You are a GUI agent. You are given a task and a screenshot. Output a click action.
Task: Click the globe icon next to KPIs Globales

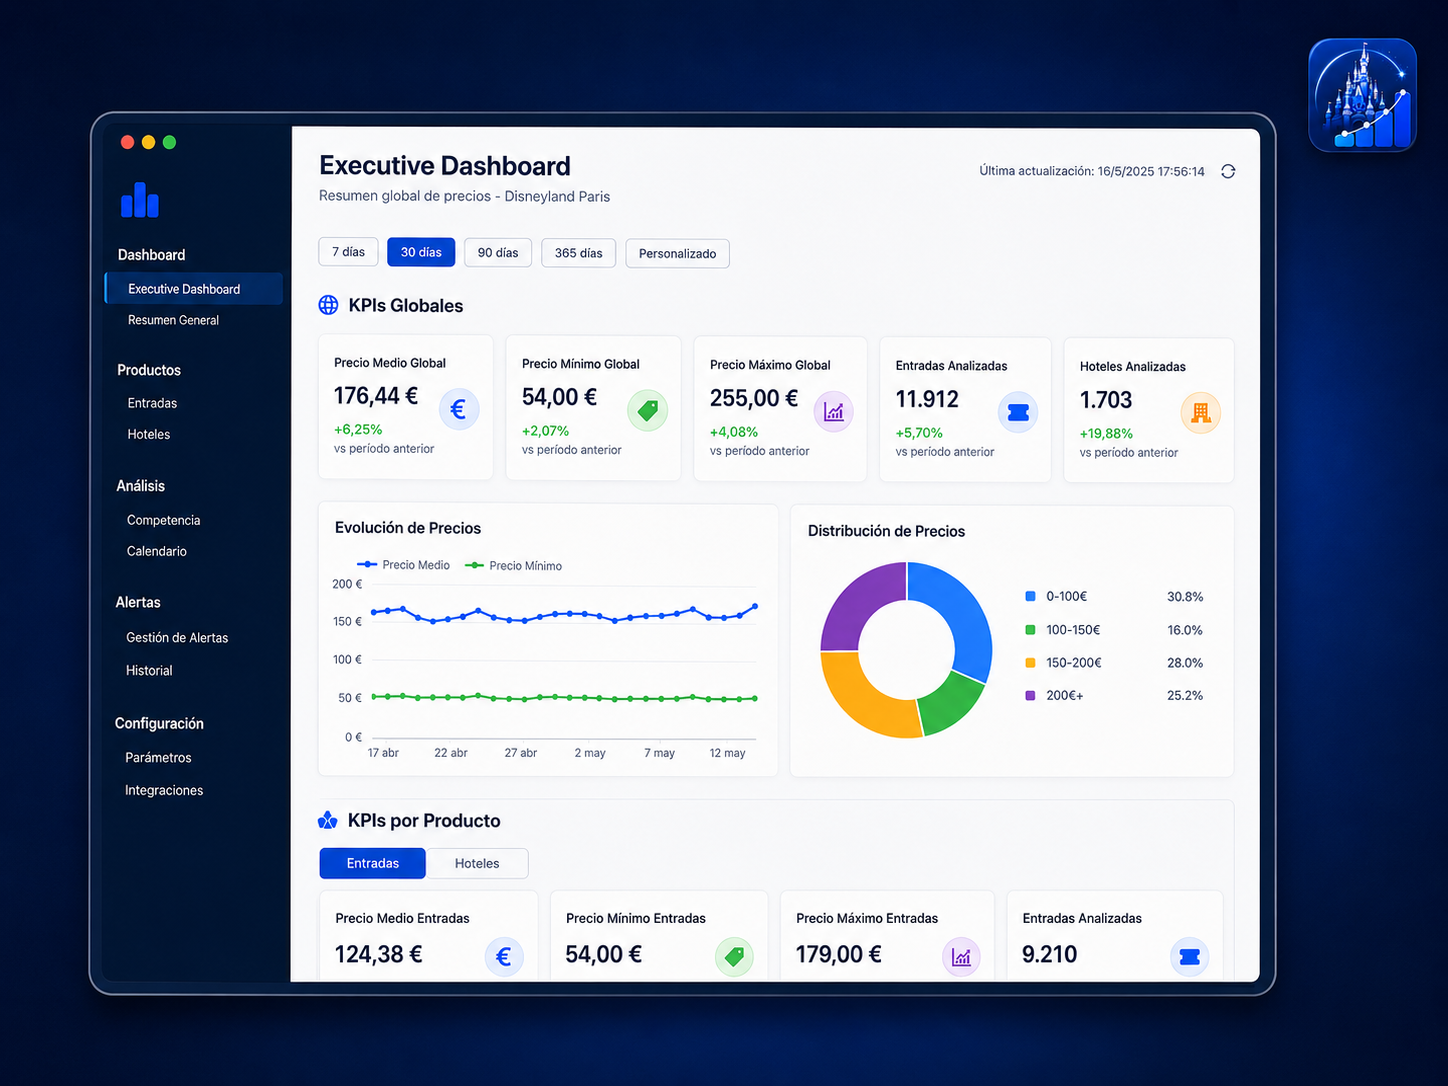click(x=328, y=305)
